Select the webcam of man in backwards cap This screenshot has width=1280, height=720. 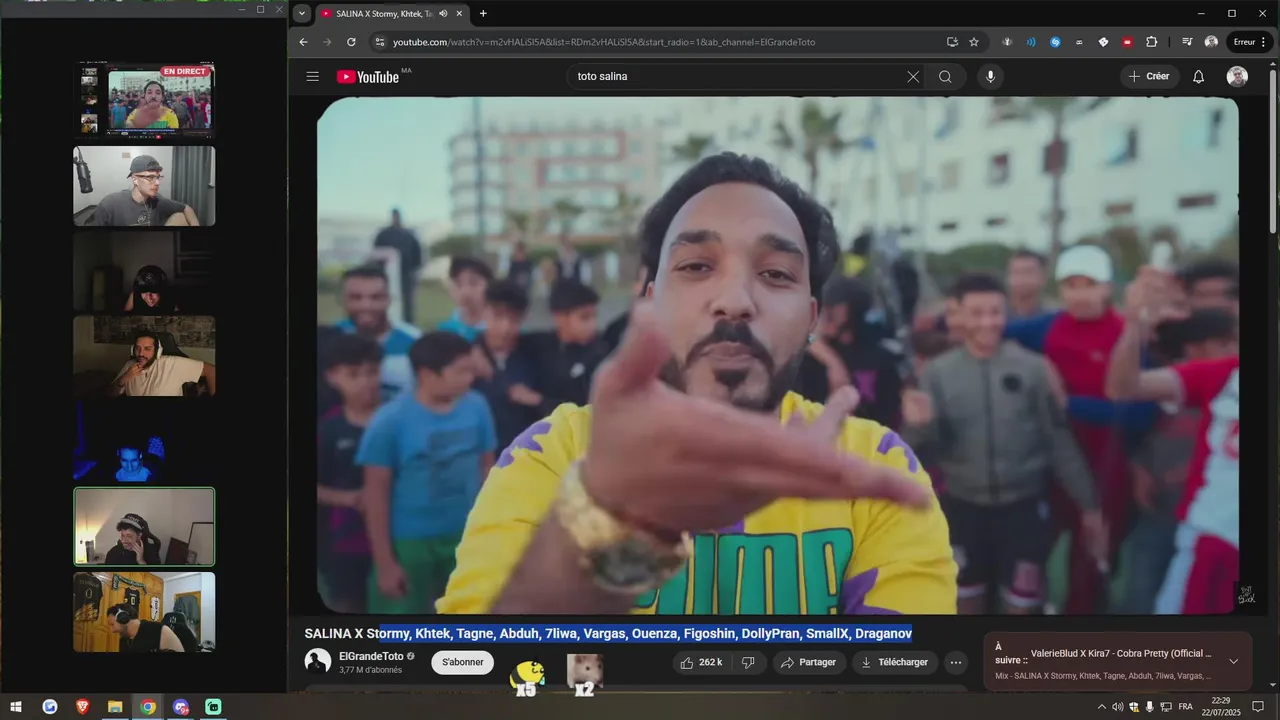(x=144, y=186)
